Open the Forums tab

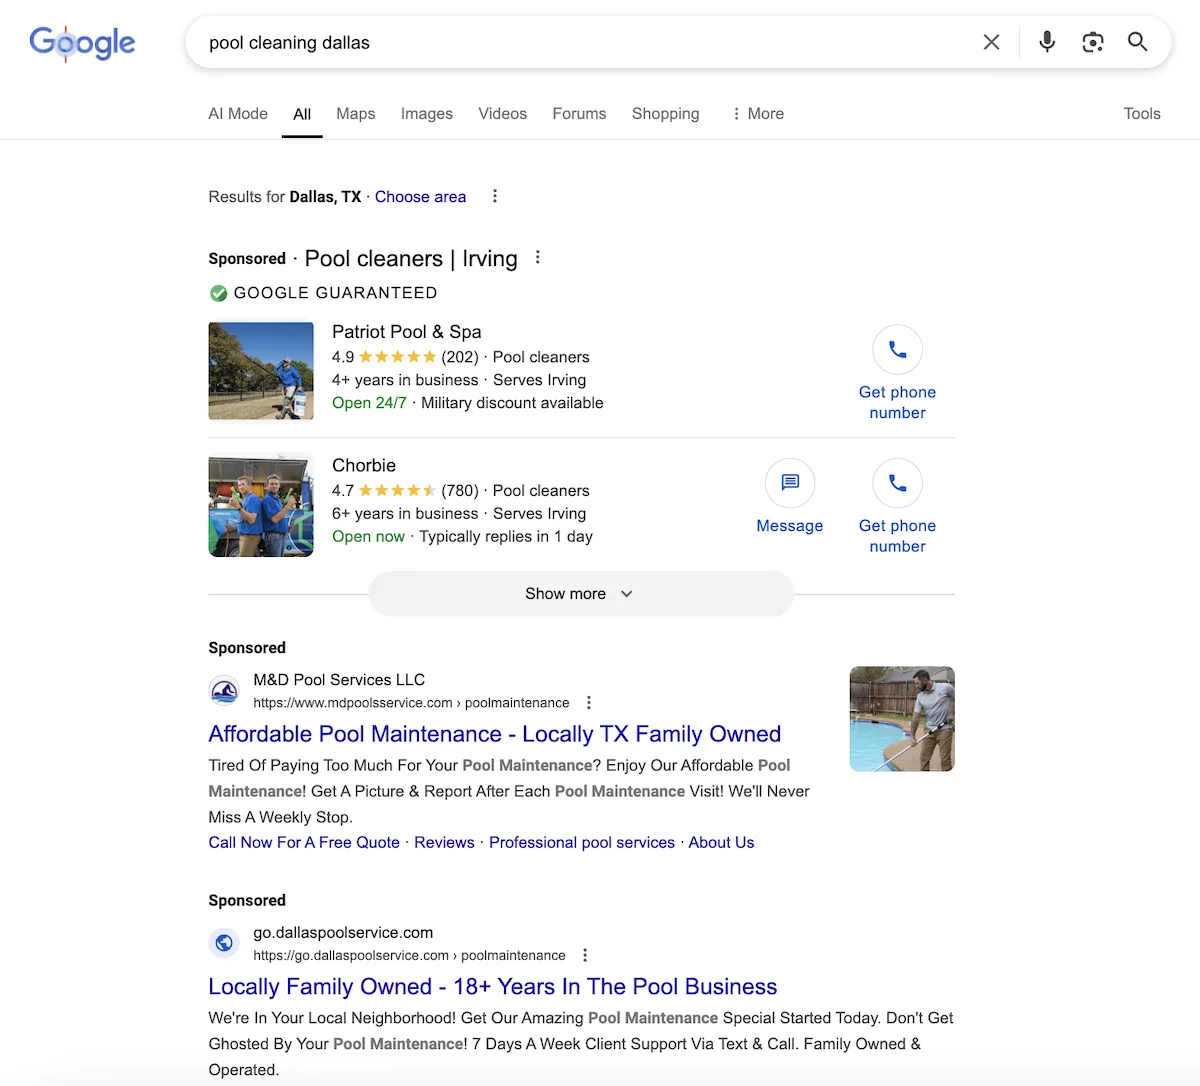579,114
